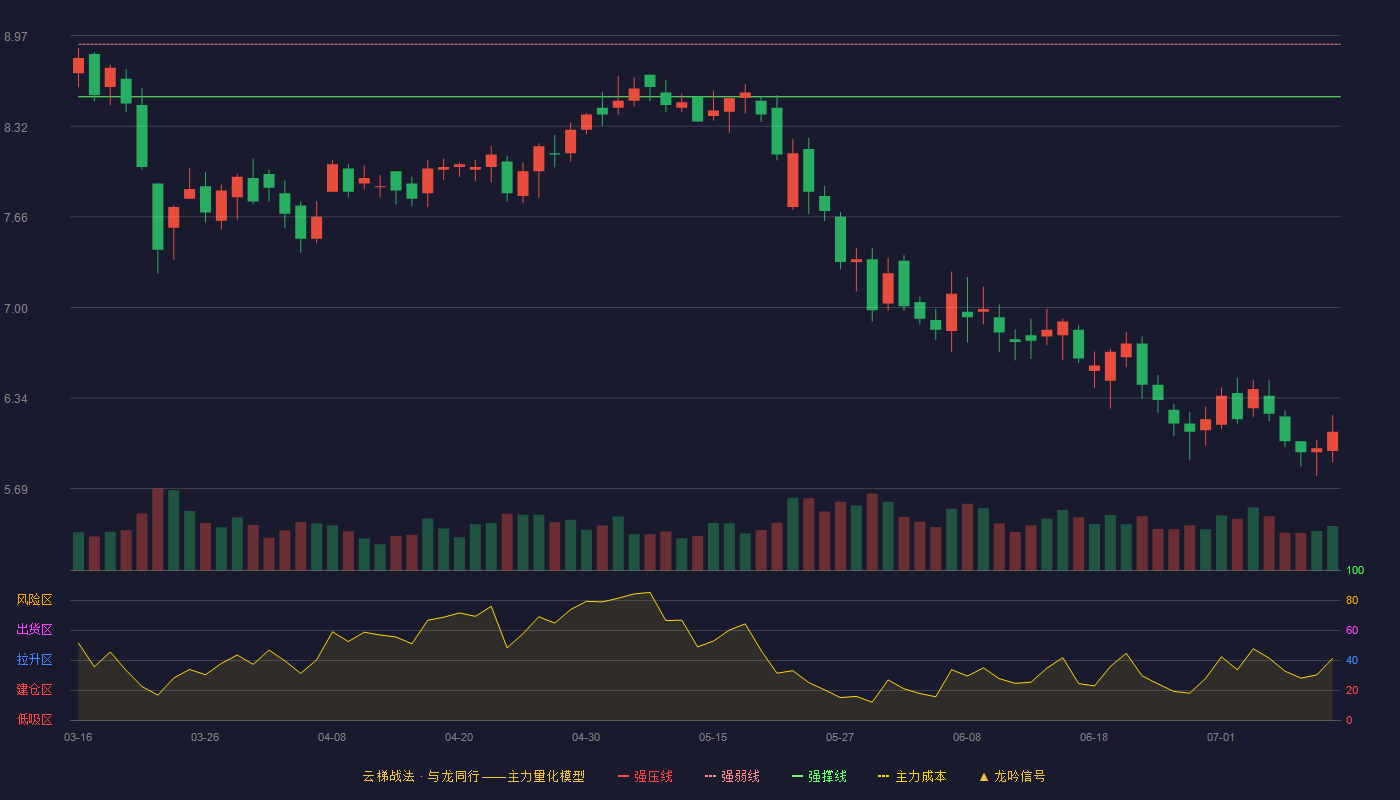Click the 8.97 price axis label
1400x800 pixels.
pyautogui.click(x=16, y=37)
